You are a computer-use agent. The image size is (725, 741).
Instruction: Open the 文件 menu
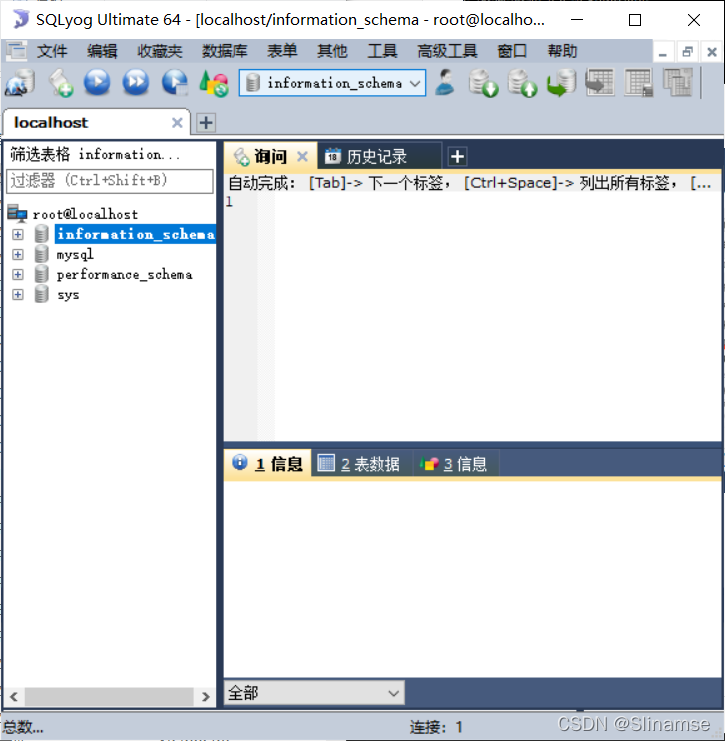[52, 51]
